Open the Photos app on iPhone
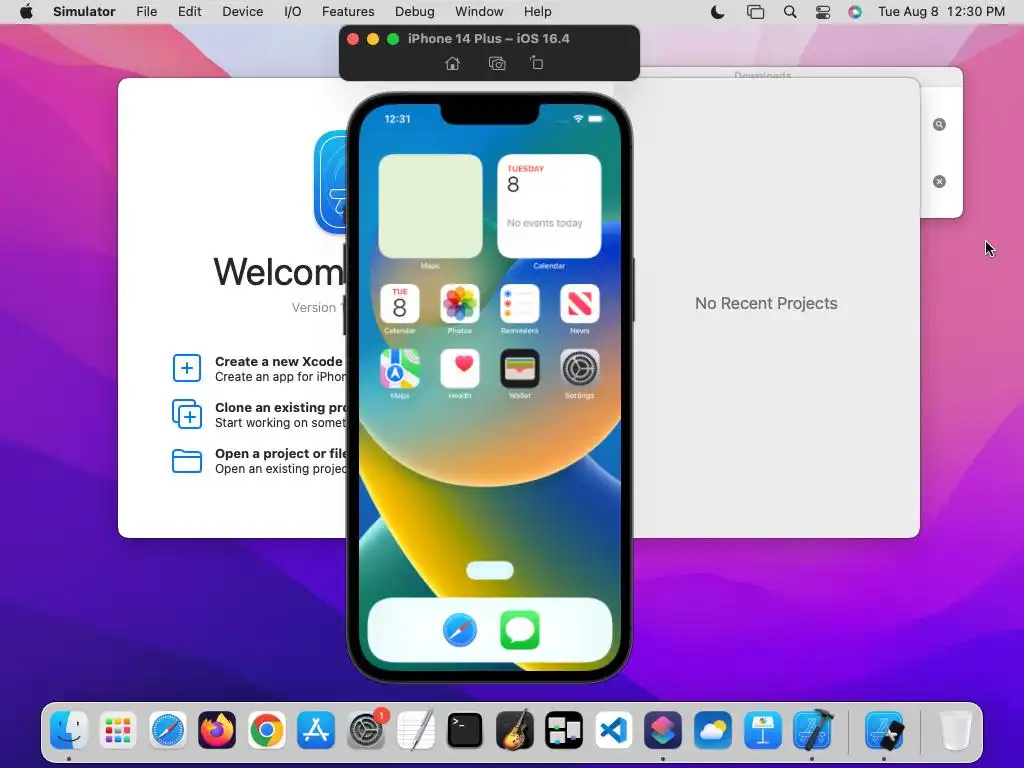The image size is (1024, 768). point(460,304)
